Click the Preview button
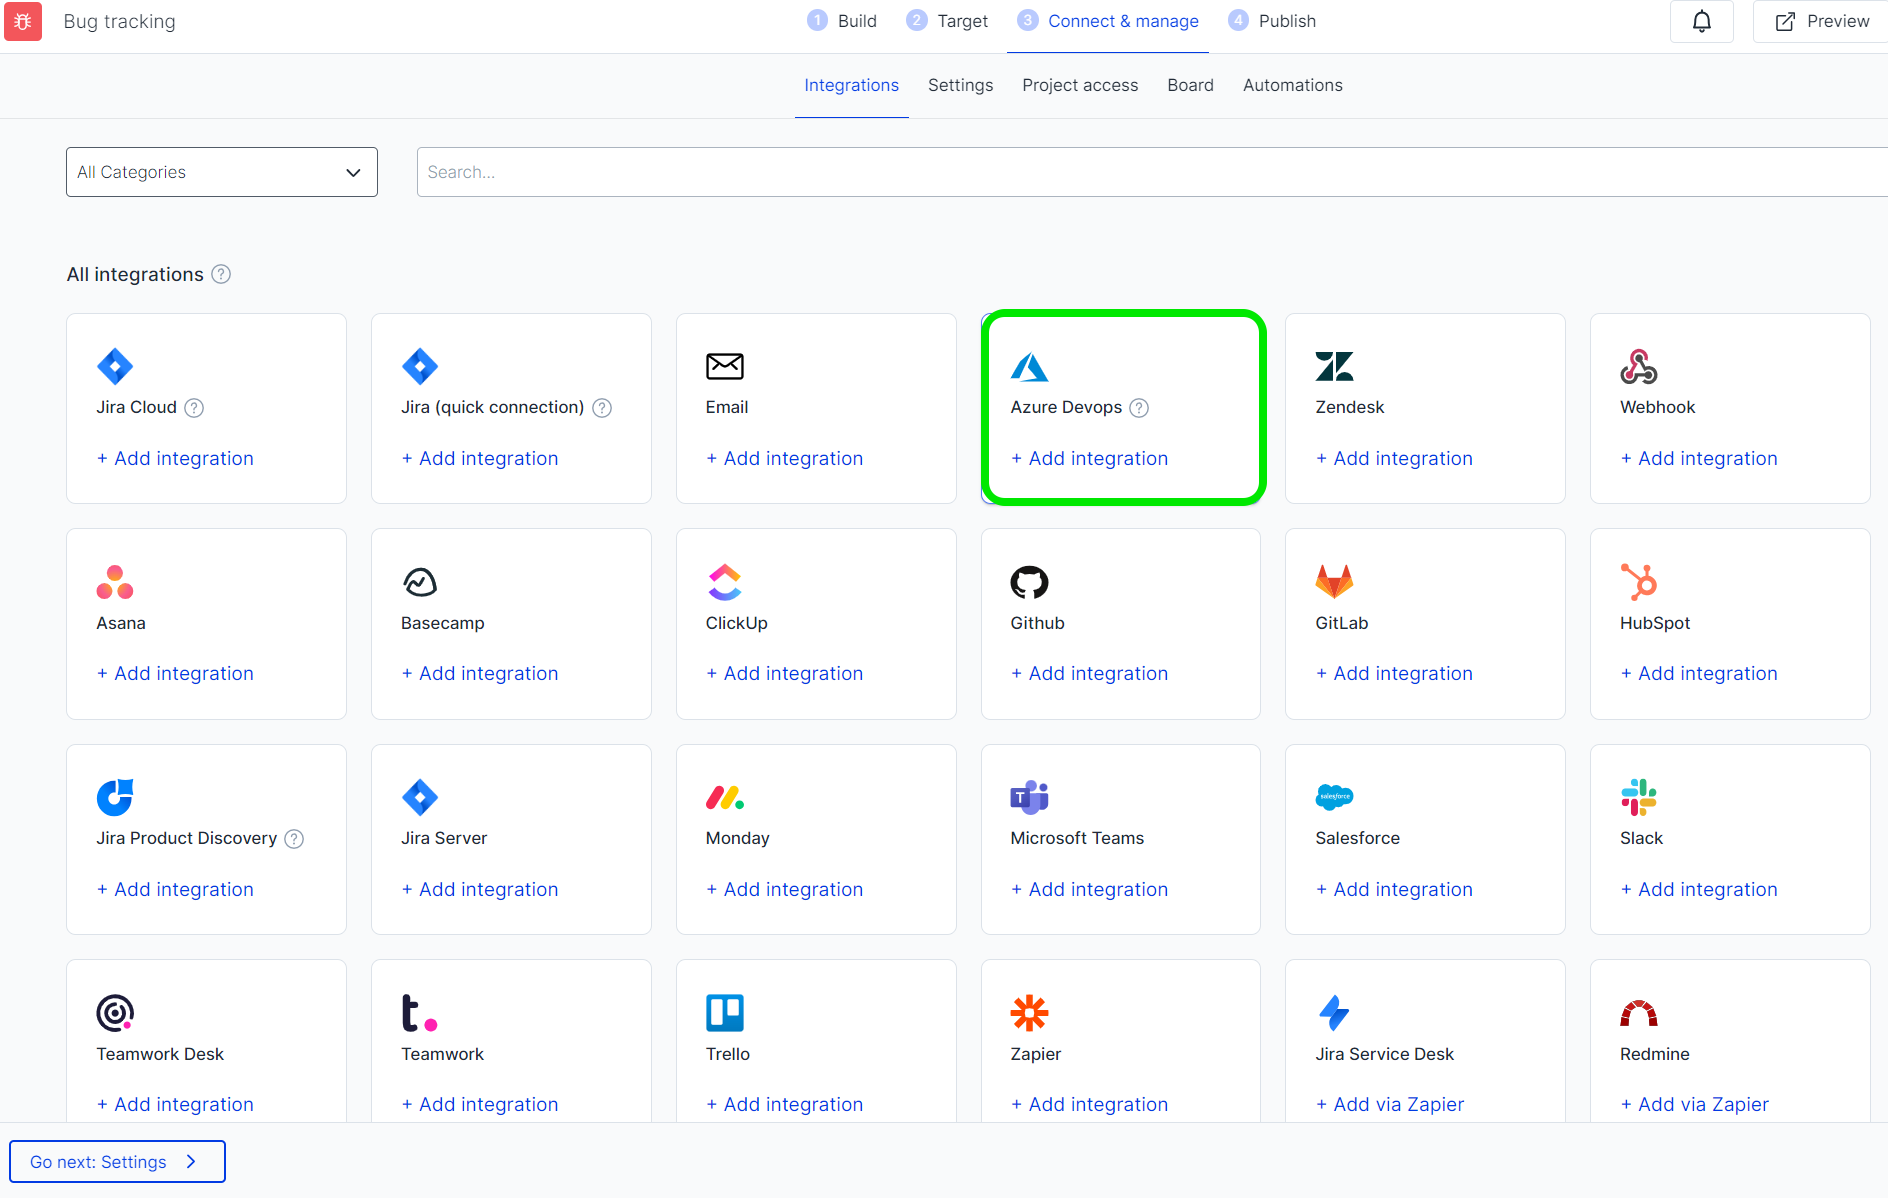Viewport: 1888px width, 1198px height. pos(1821,21)
